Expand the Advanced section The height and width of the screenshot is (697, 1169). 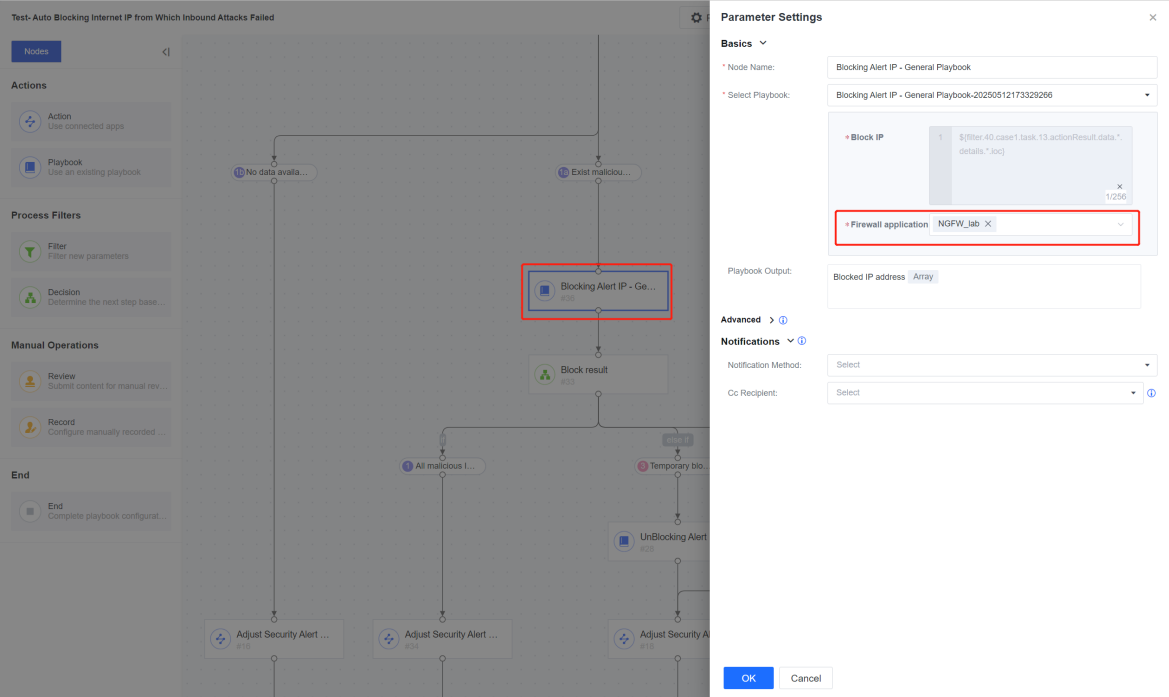772,320
